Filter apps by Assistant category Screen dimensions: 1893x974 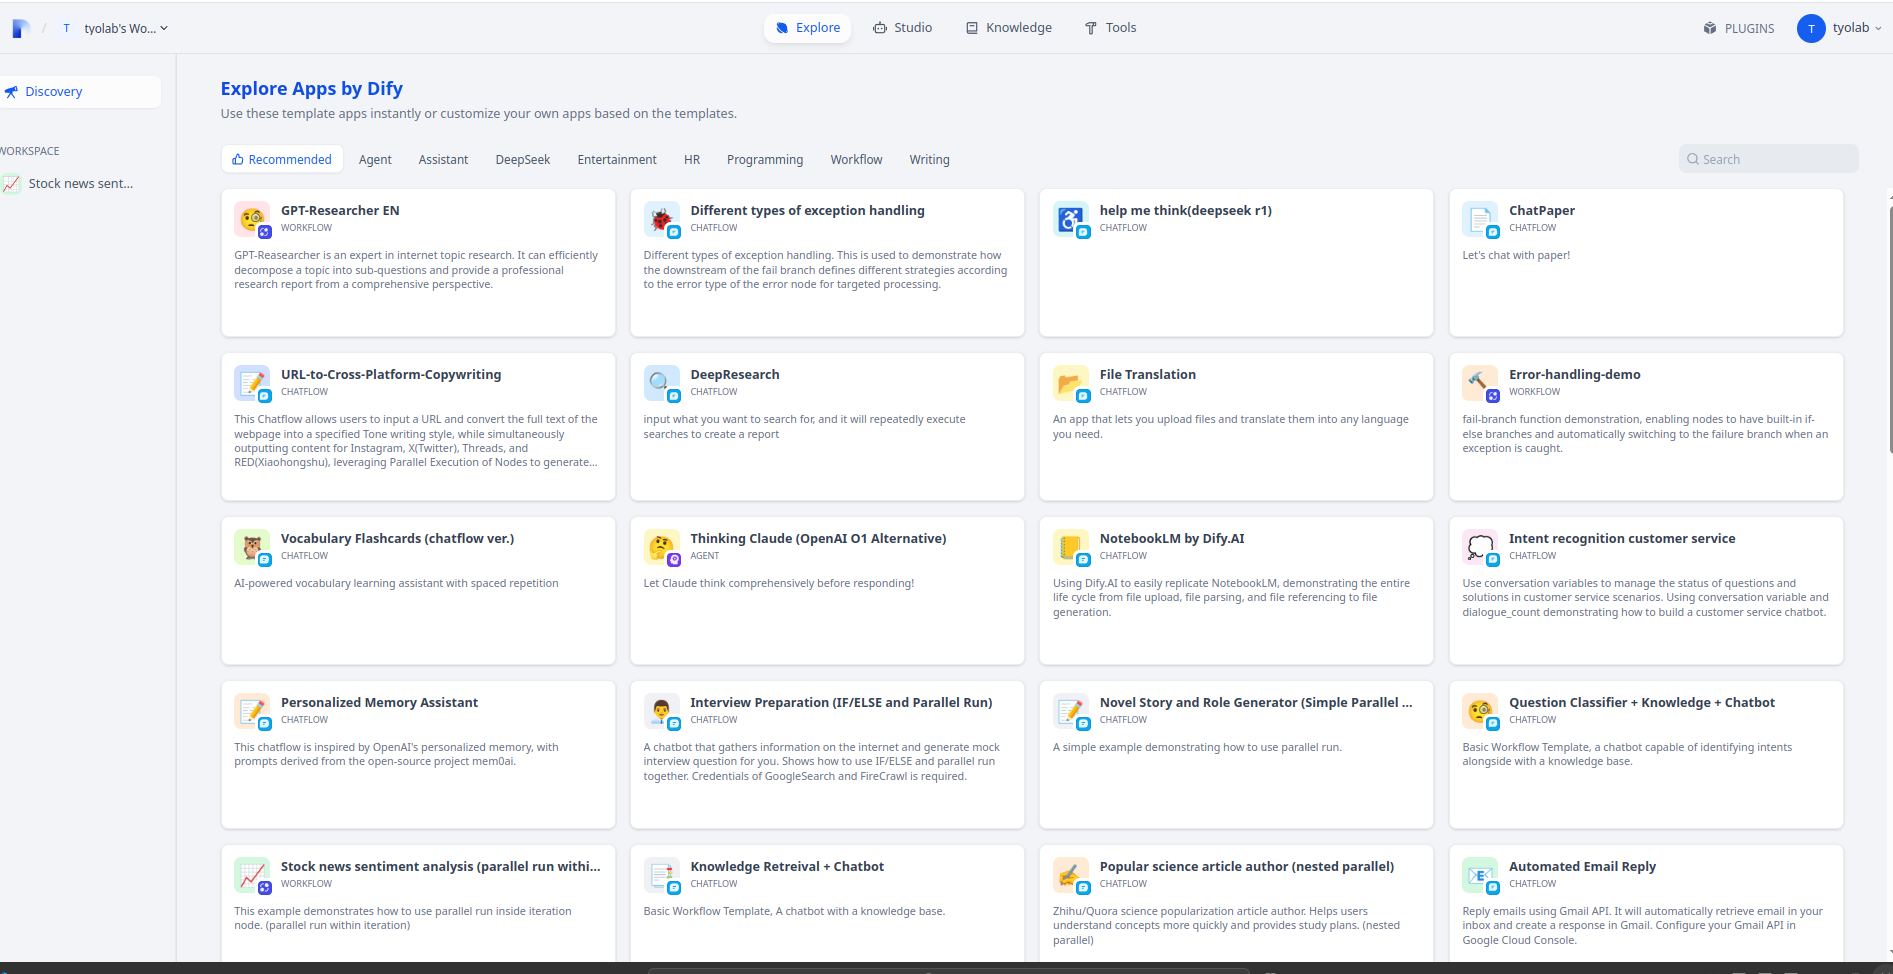(443, 159)
